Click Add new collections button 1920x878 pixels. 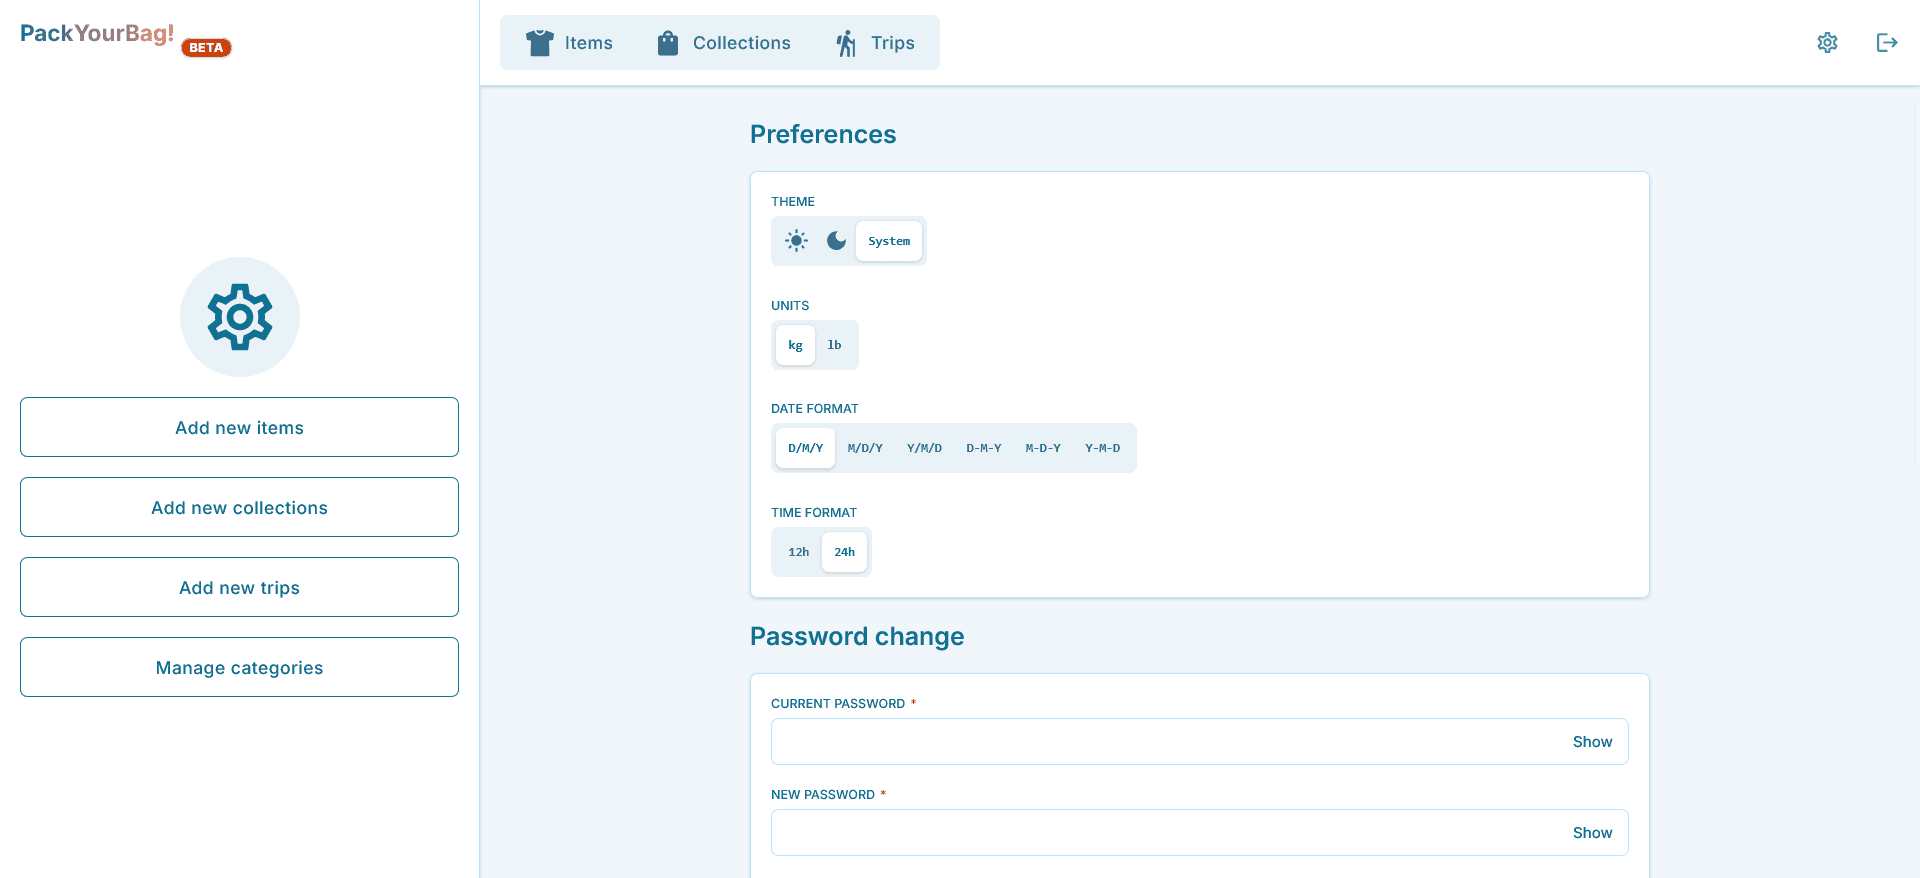239,507
